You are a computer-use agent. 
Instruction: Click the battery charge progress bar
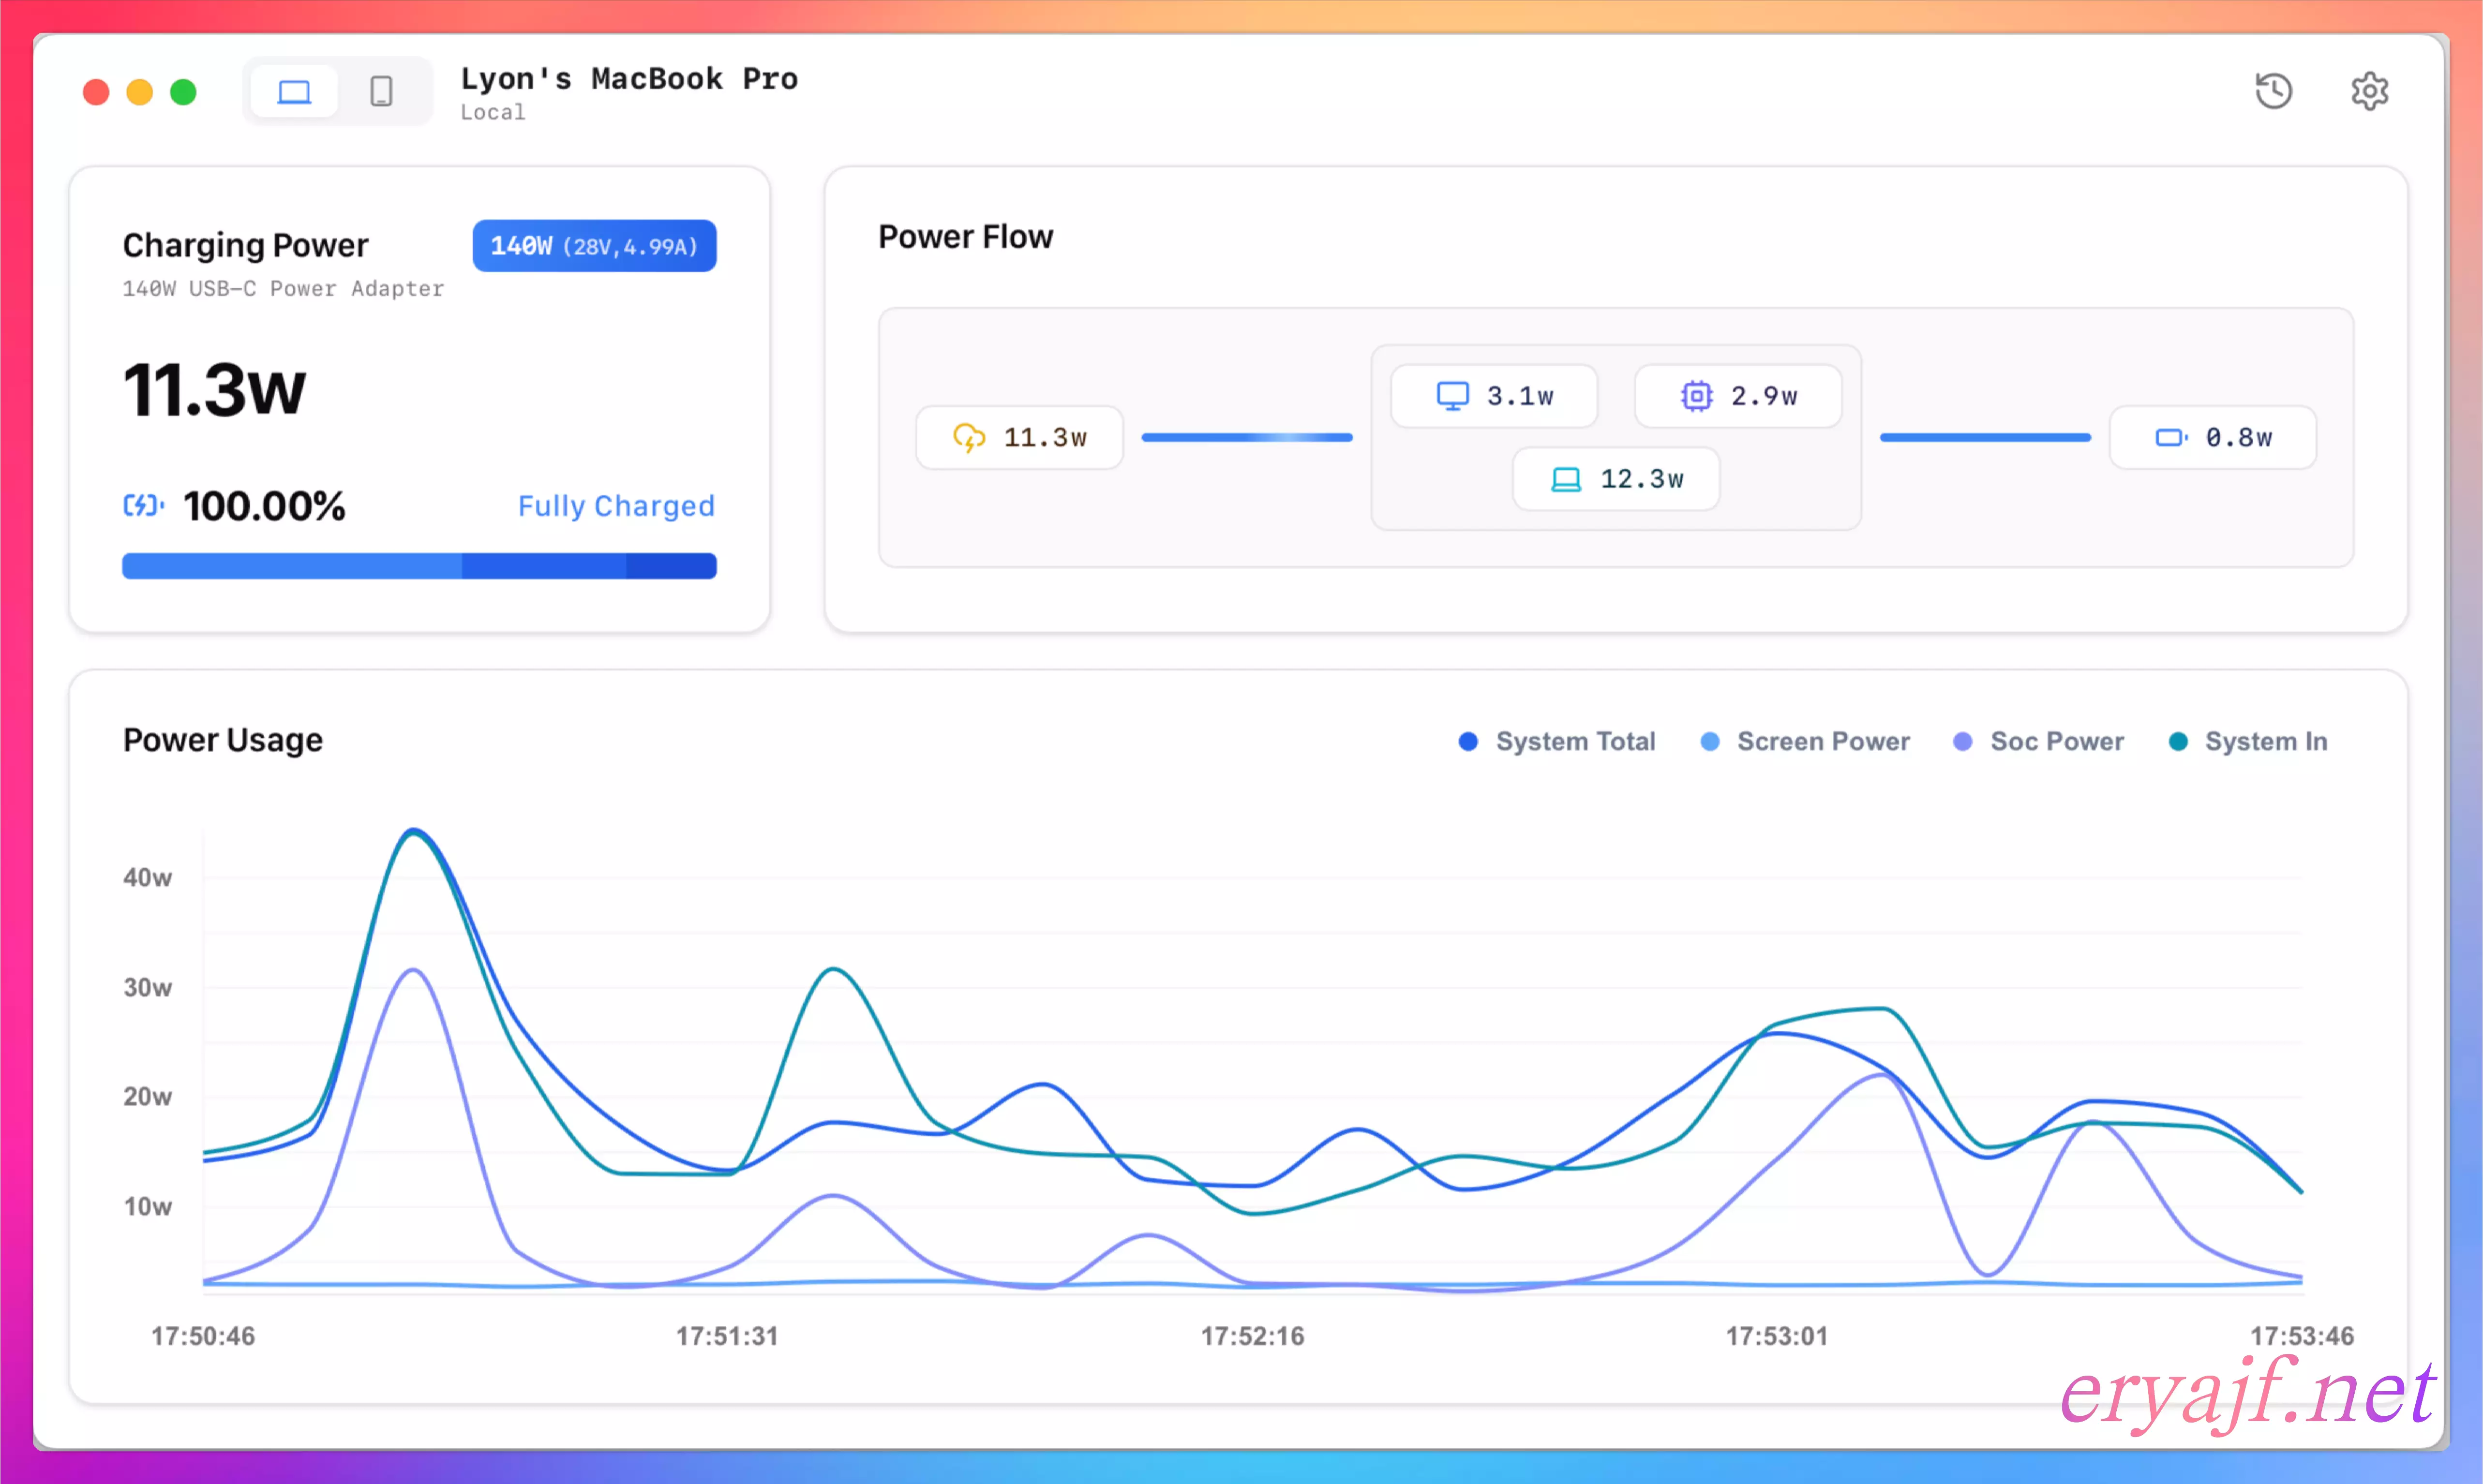coord(419,566)
